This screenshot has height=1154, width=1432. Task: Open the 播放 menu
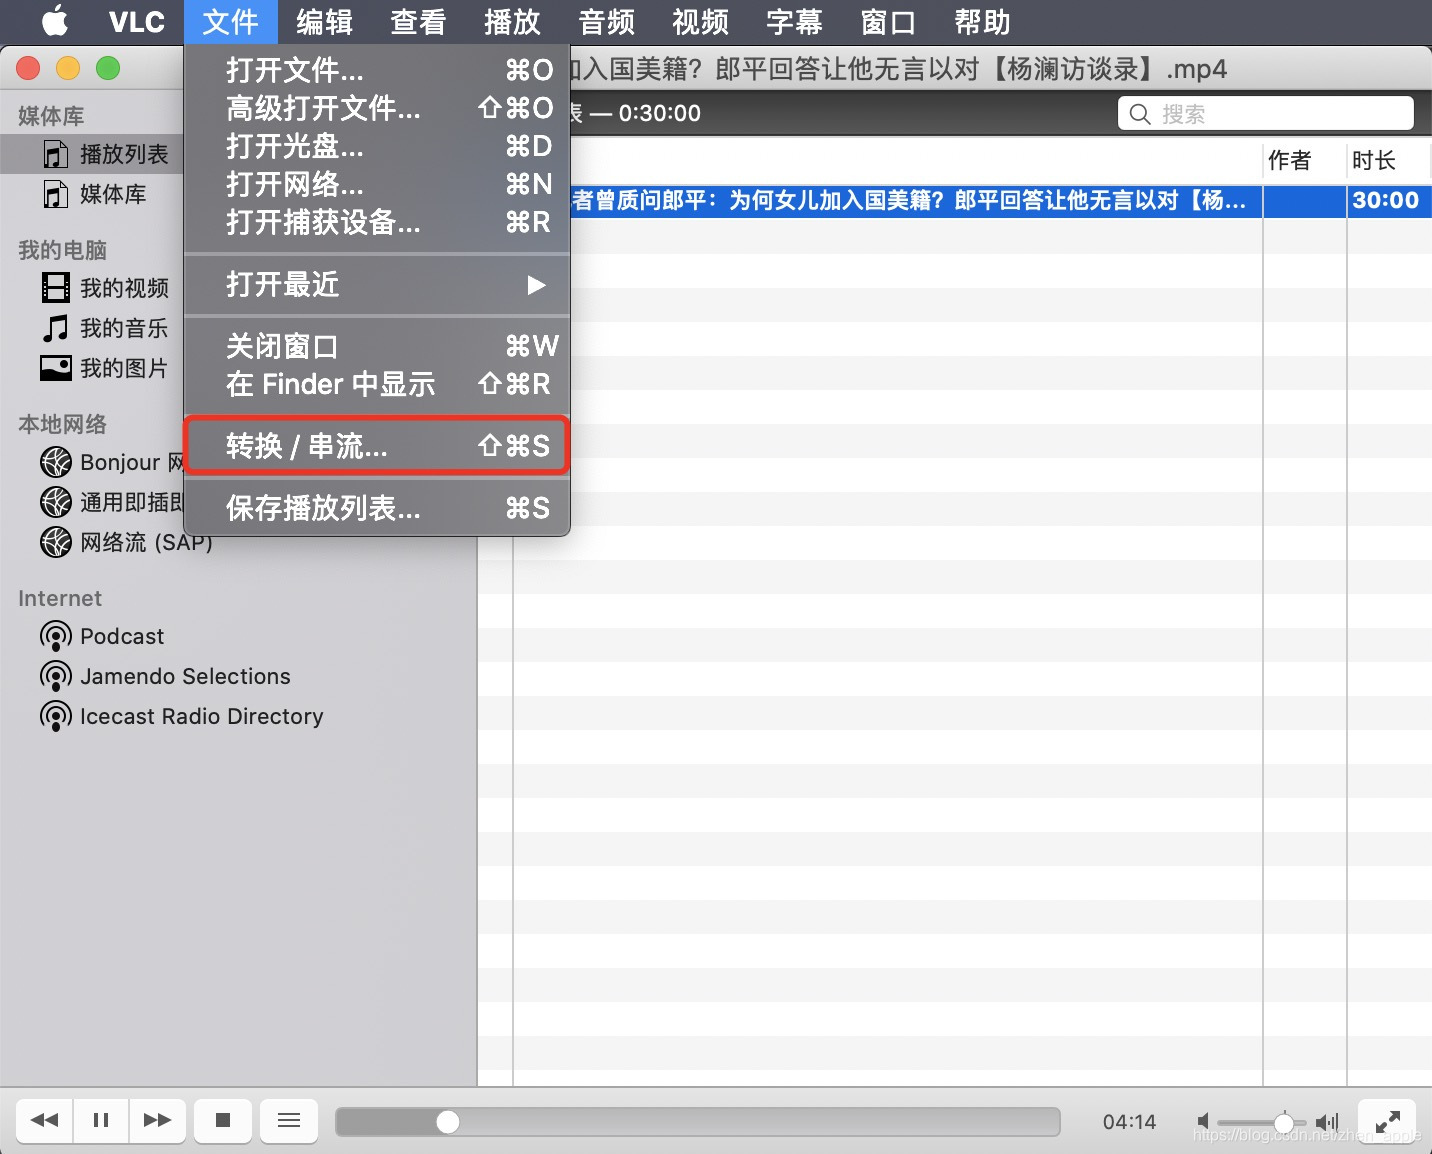512,22
